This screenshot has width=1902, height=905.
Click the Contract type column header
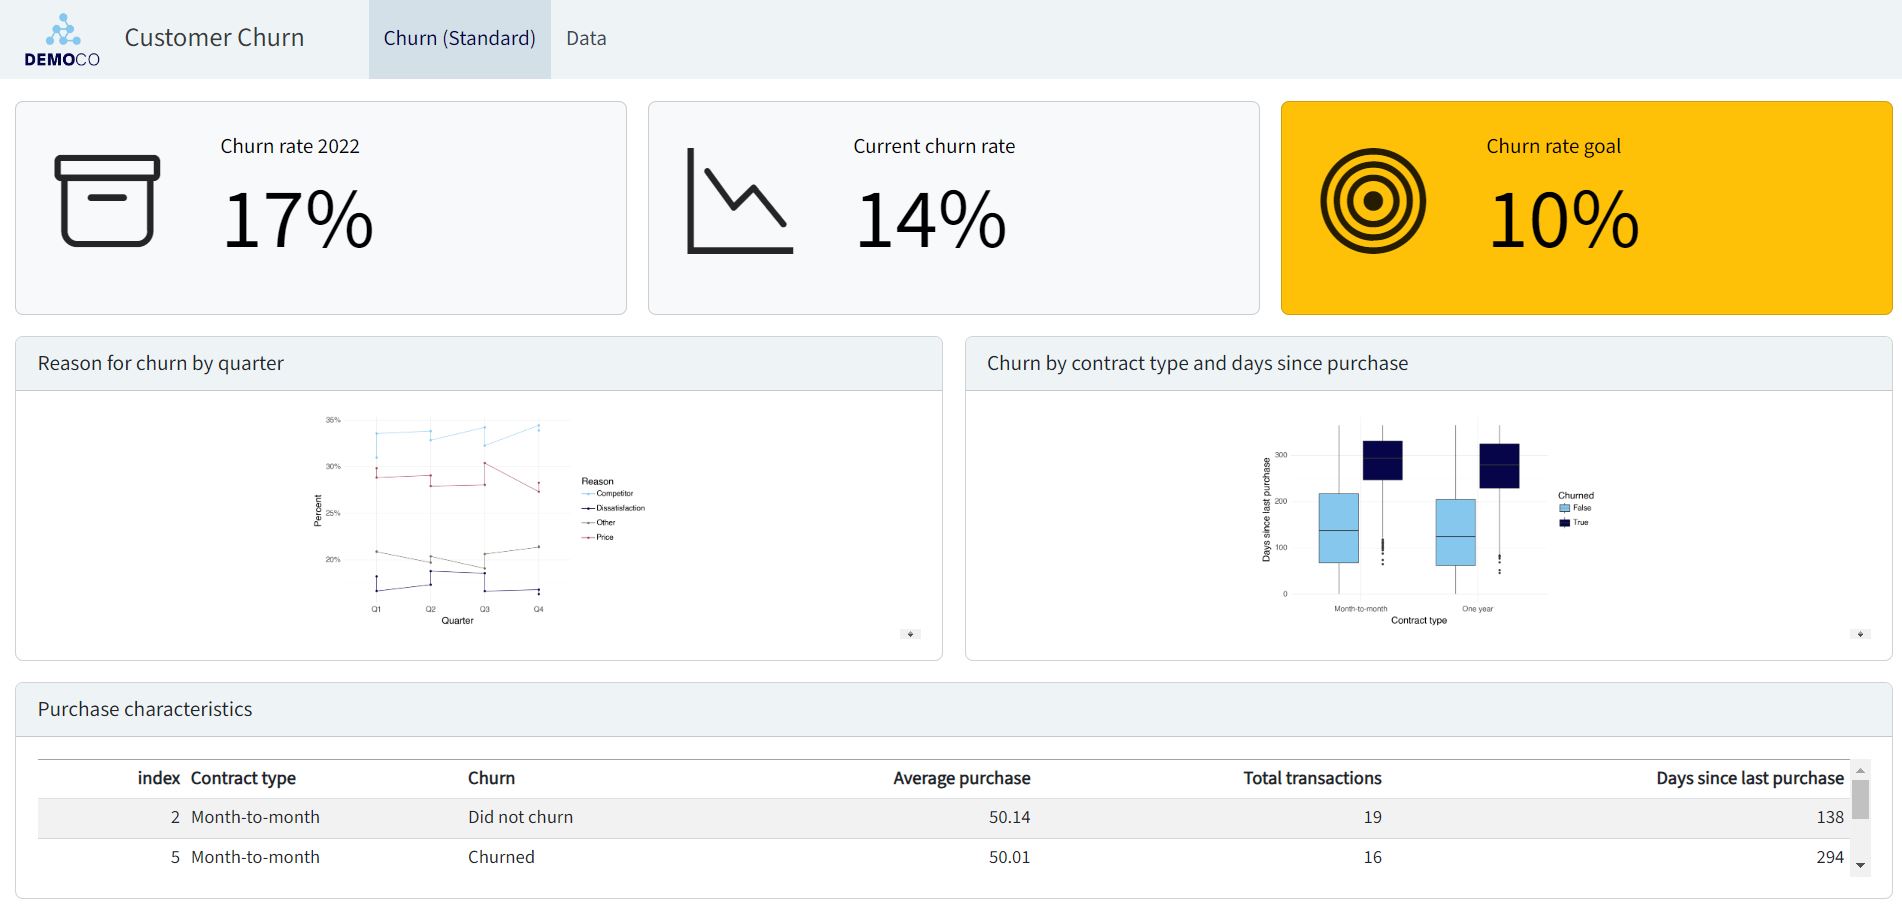point(243,778)
